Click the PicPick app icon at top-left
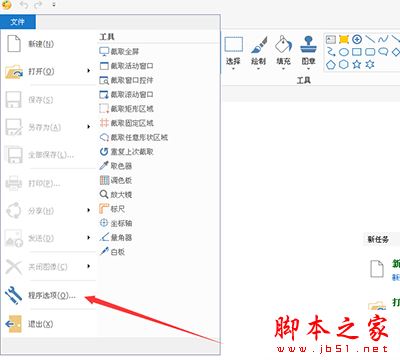 [x=6, y=4]
